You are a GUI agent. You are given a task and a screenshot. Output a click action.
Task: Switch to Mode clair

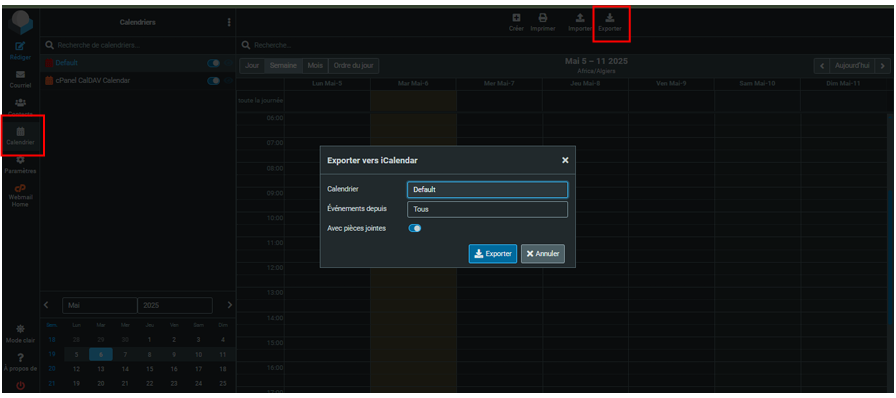20,333
